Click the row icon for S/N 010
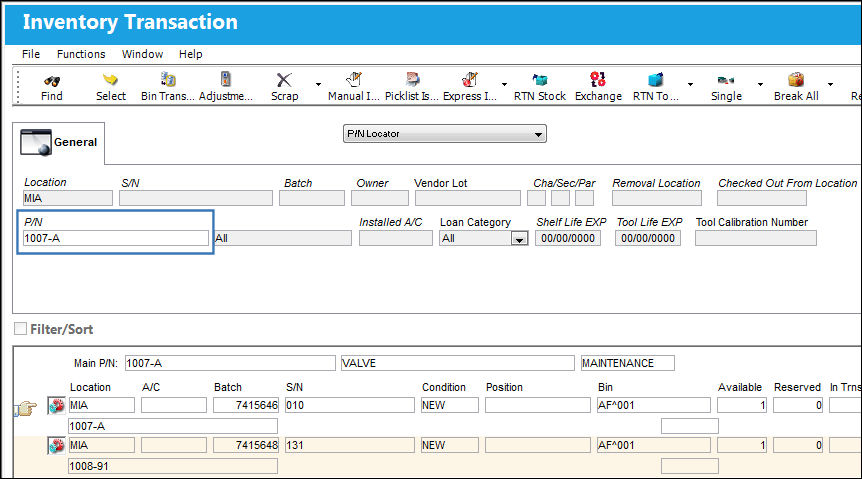The image size is (862, 479). (x=56, y=406)
